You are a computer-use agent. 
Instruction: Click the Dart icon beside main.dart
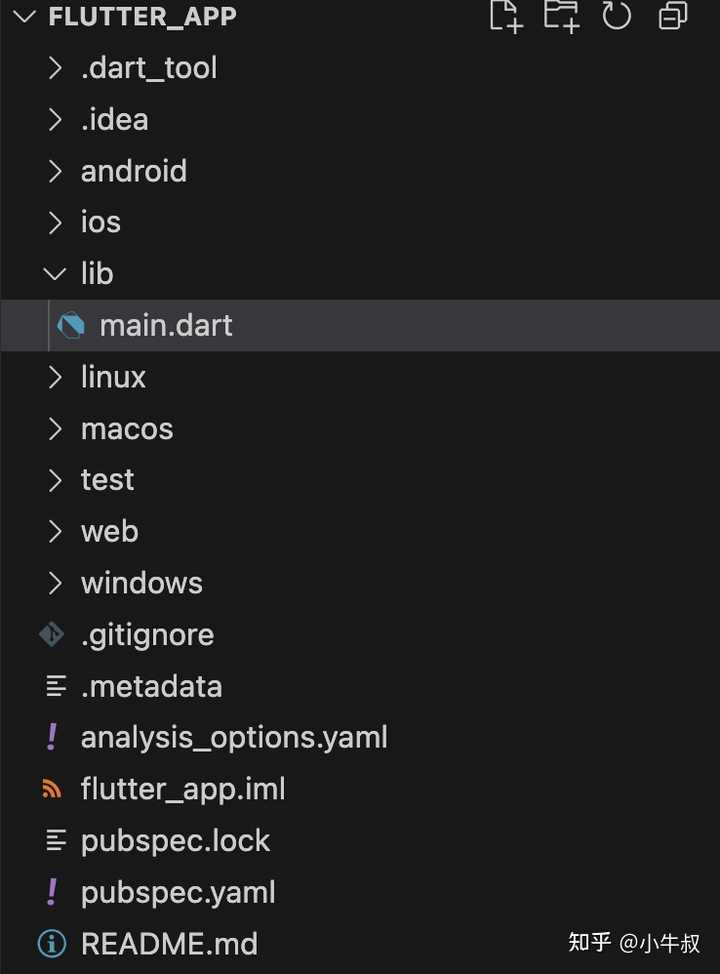click(x=68, y=325)
